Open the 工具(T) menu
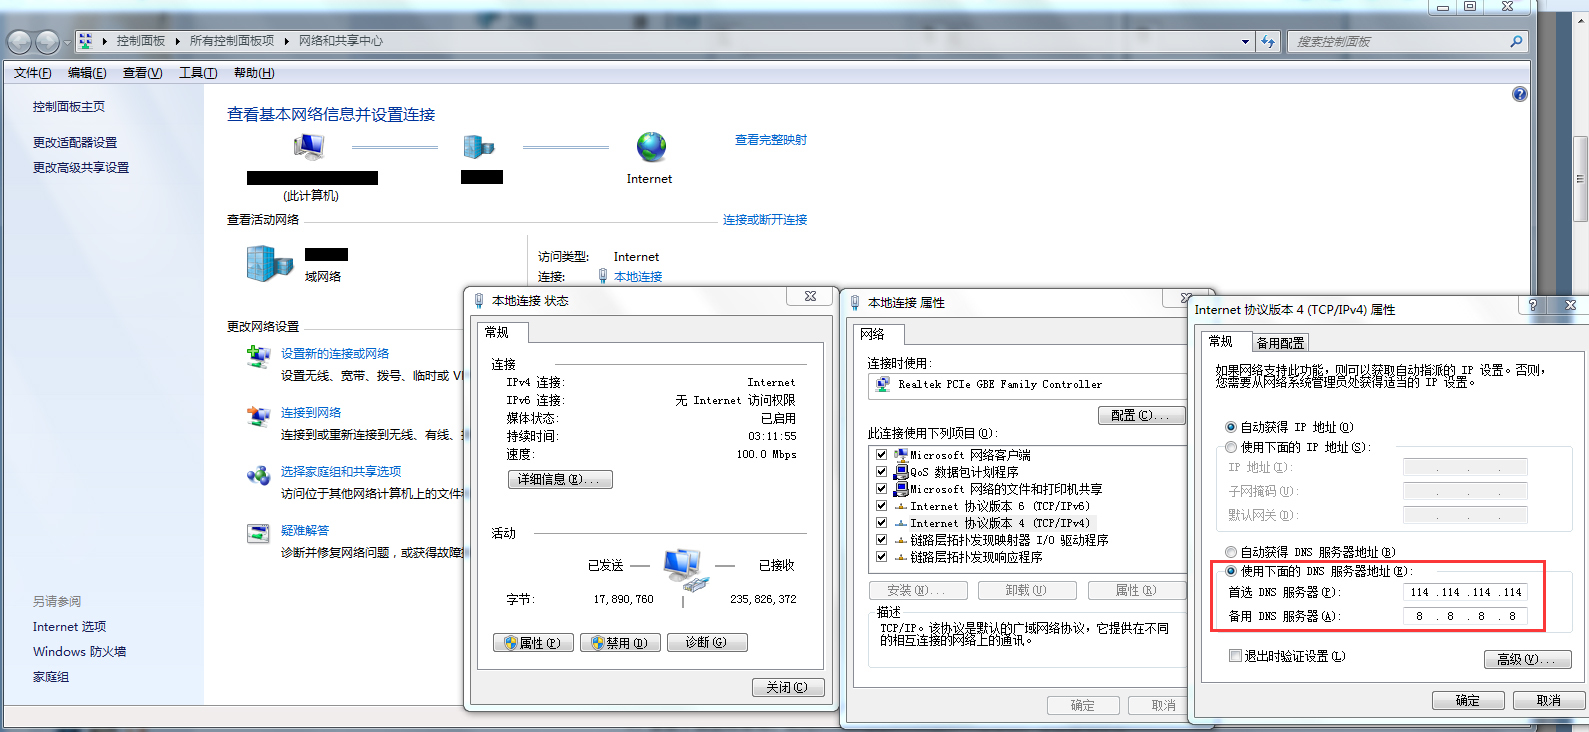Viewport: 1589px width, 732px height. point(197,73)
